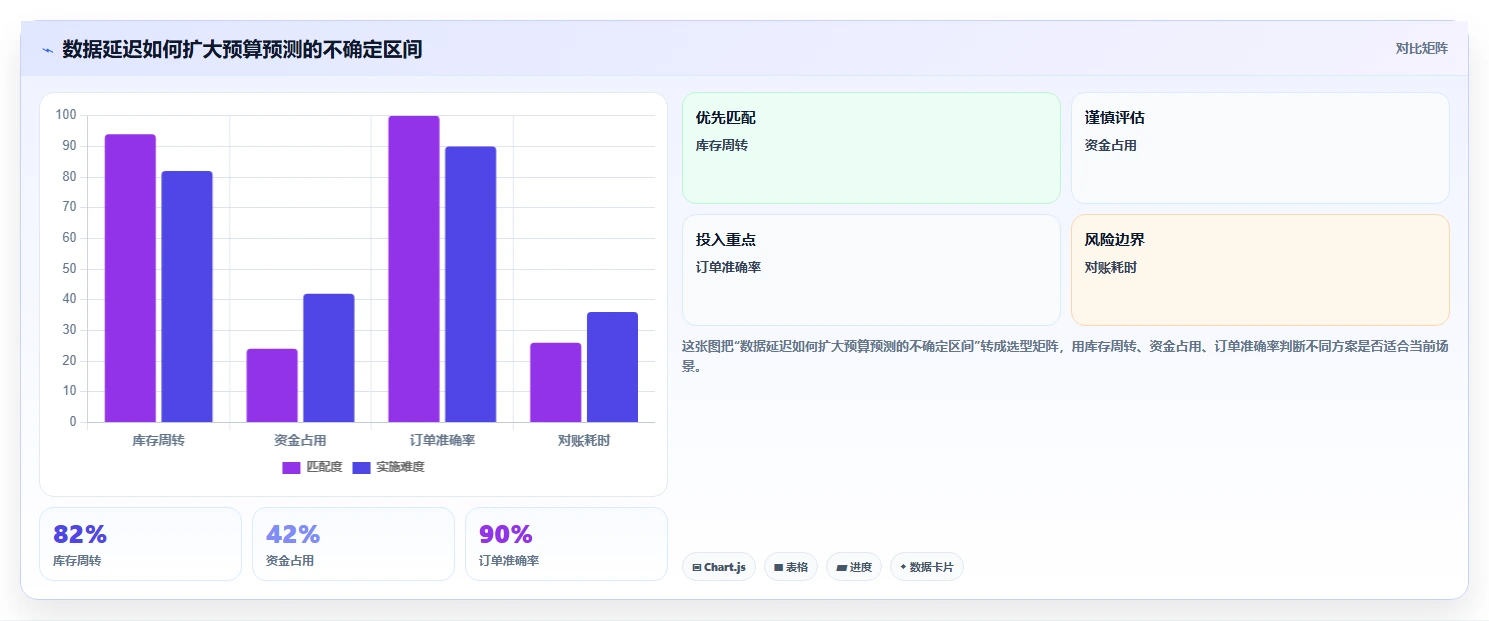Image resolution: width=1489 pixels, height=621 pixels.
Task: Click the 订单准确率 x-axis label
Action: [x=442, y=440]
